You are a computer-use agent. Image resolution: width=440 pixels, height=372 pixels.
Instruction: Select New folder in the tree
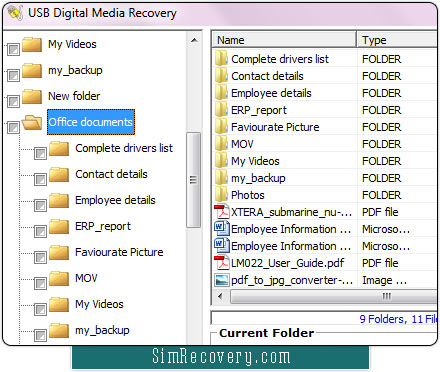74,96
